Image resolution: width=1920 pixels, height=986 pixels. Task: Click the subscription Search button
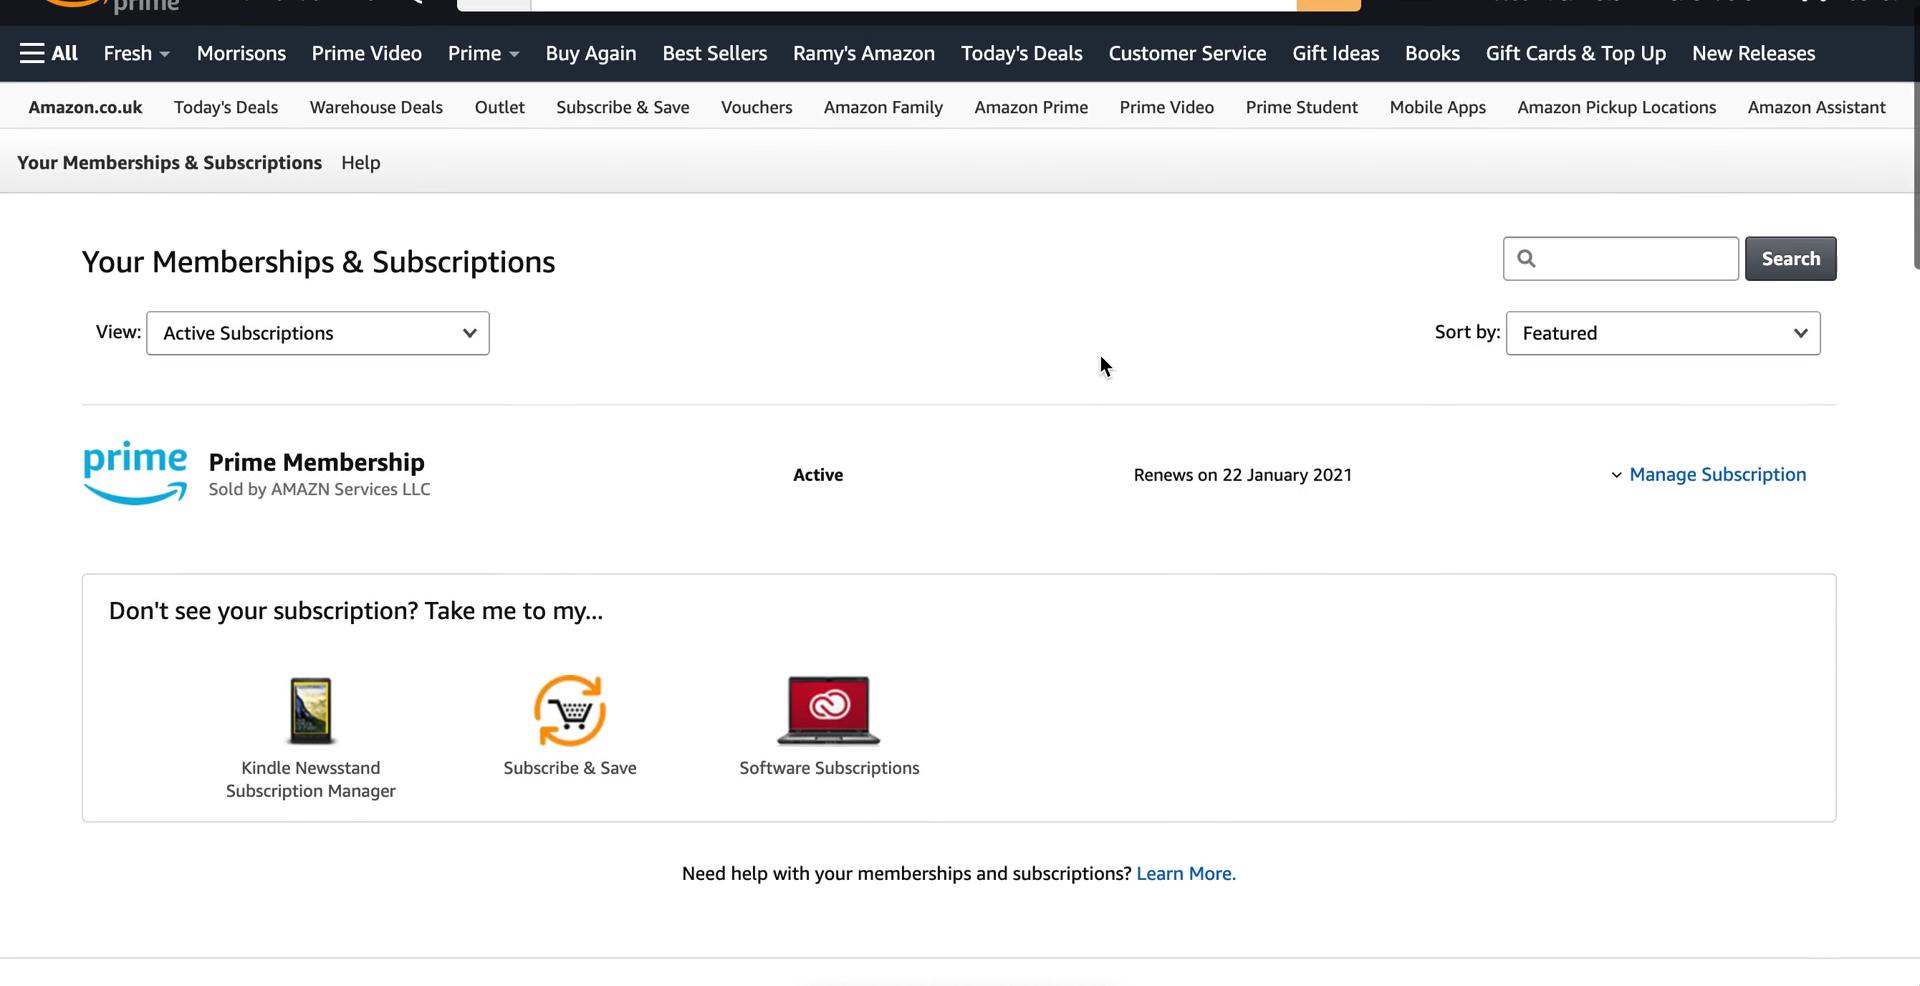[x=1790, y=259]
